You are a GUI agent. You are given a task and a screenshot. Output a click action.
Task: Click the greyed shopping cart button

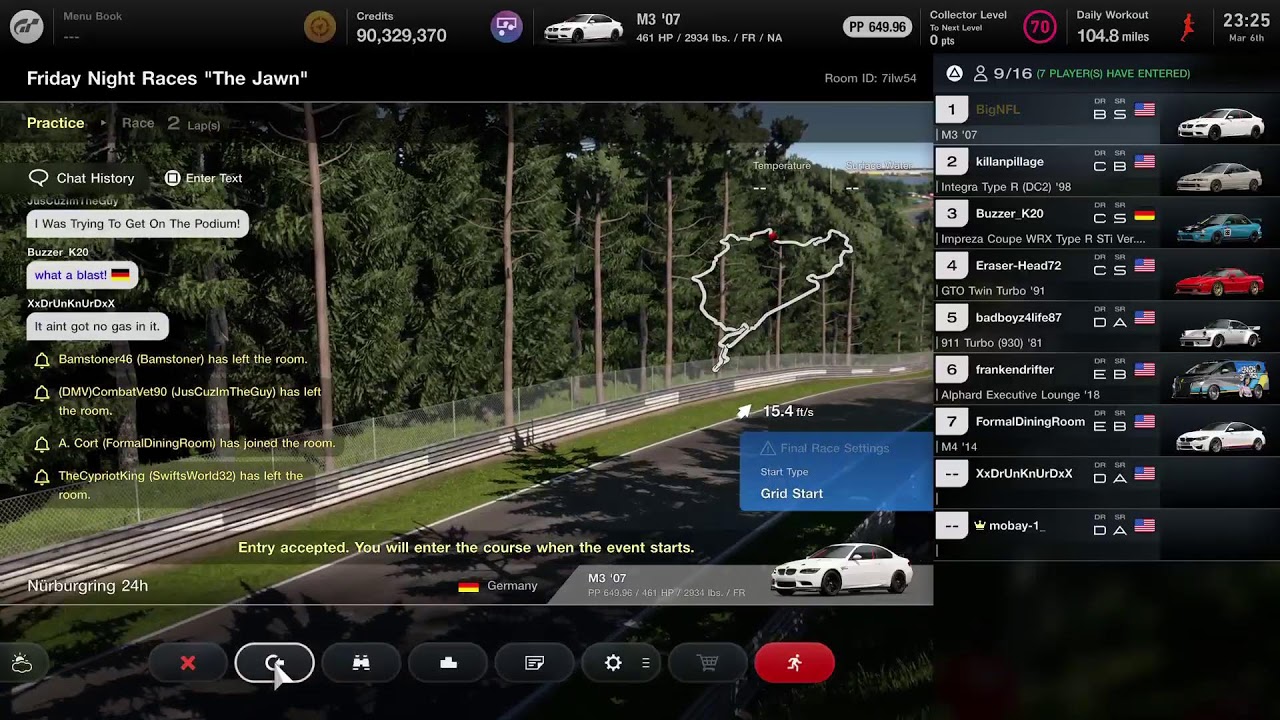click(708, 663)
